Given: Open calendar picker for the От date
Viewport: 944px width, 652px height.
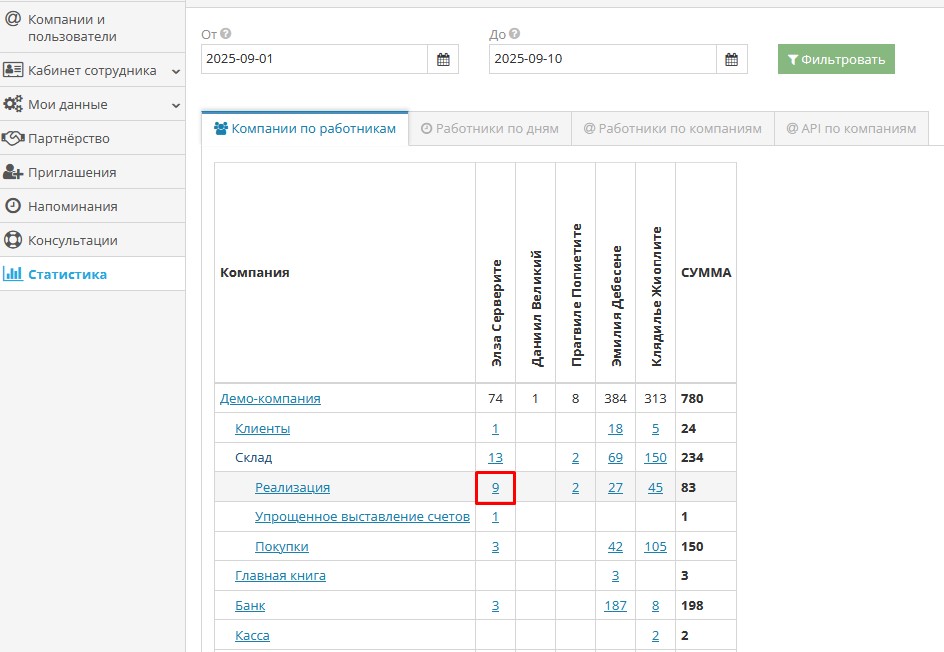Looking at the screenshot, I should (443, 59).
